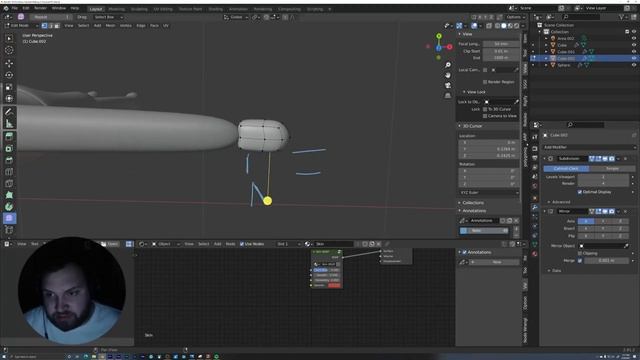
Task: Expand the Data section of Mirror modifier
Action: point(555,271)
